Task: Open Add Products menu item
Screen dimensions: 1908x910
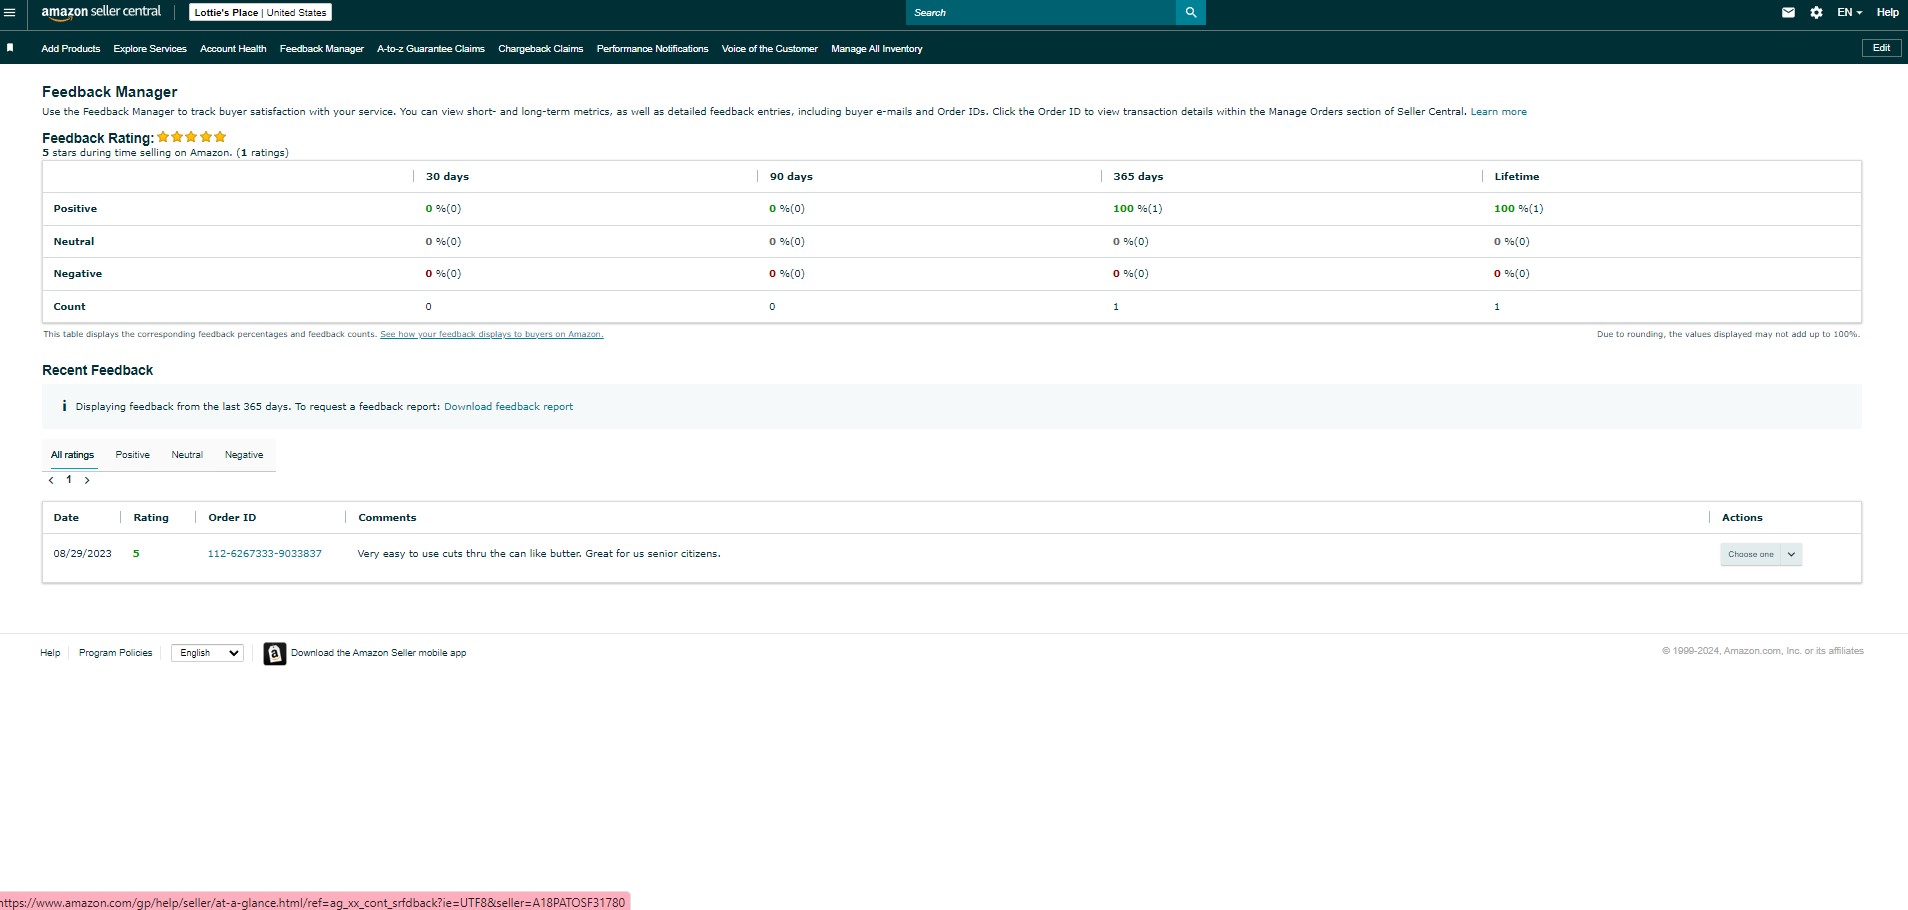Action: (x=71, y=49)
